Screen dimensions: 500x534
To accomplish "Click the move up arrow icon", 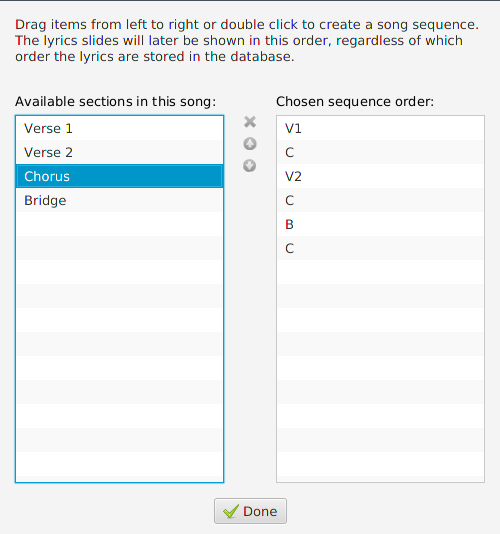I will tap(250, 144).
